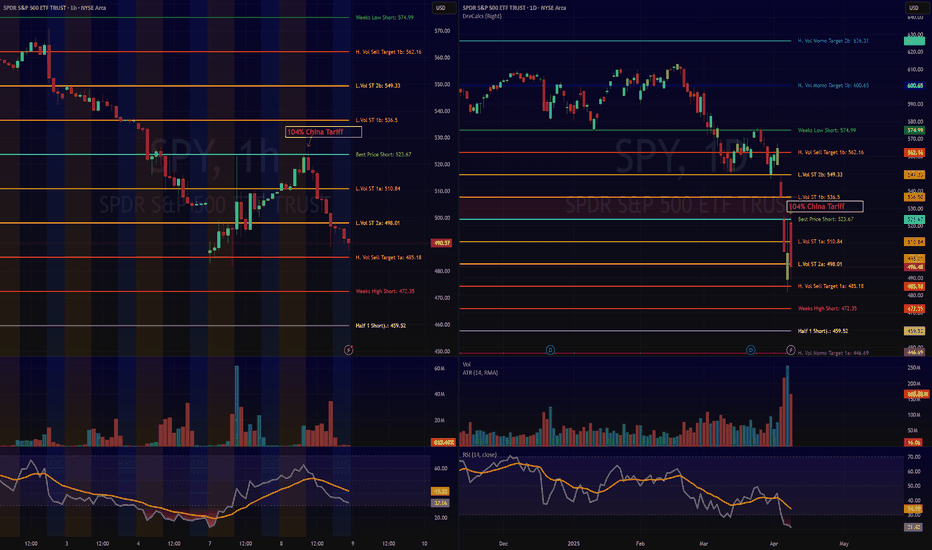Click the dividend marker near December on 1D chart
This screenshot has width=932, height=550.
(550, 350)
